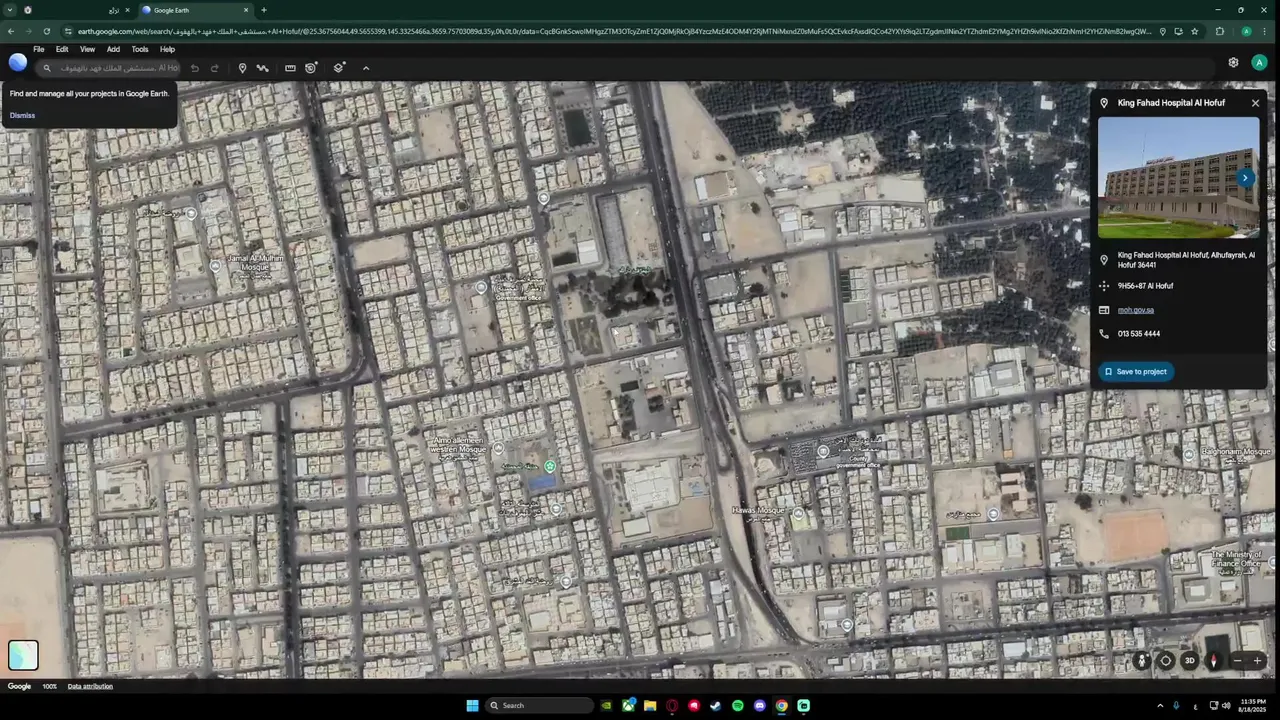Collapse the toolbar with up chevron
Screen dimensions: 1280x720
366,68
